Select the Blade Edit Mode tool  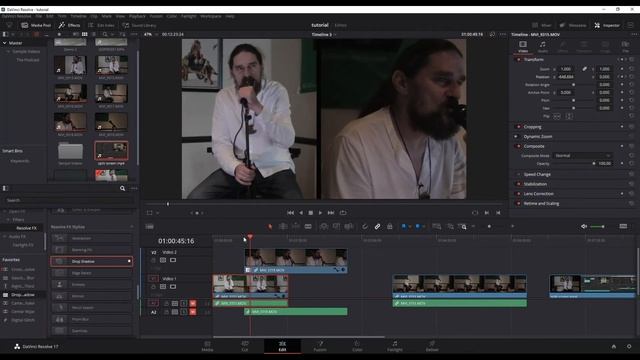click(x=308, y=227)
